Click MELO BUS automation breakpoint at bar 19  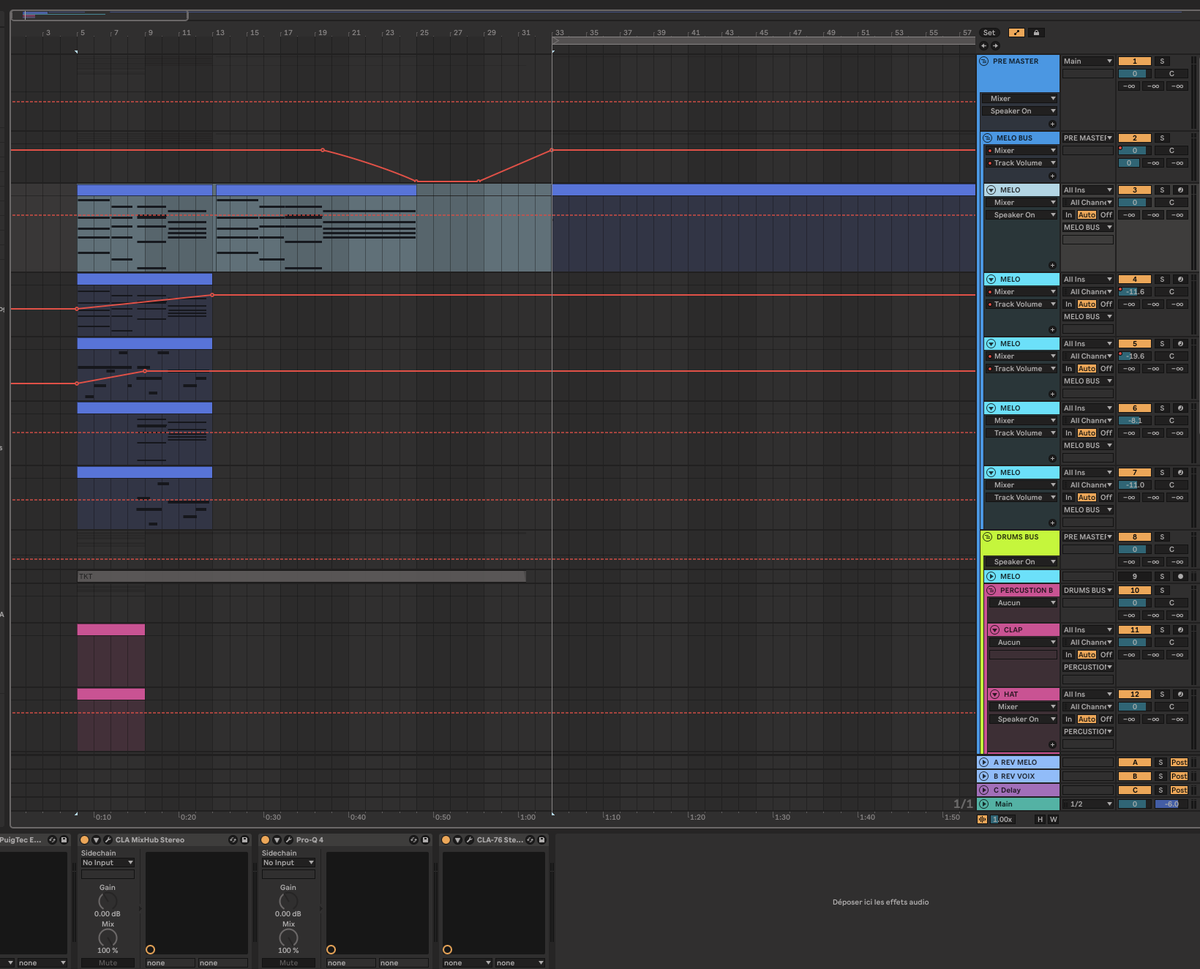tap(322, 150)
